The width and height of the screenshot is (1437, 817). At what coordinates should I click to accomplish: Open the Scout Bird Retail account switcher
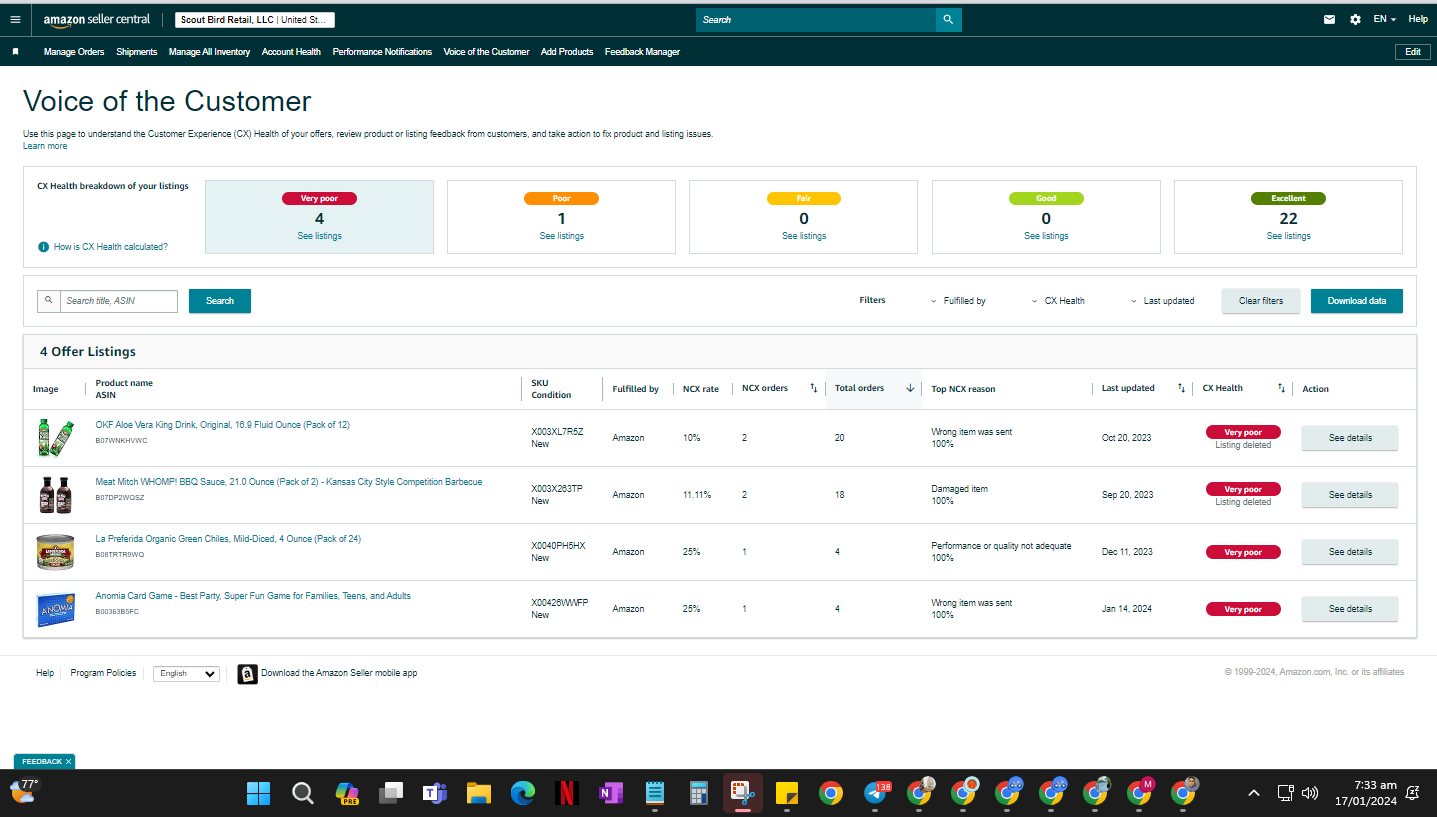[255, 20]
